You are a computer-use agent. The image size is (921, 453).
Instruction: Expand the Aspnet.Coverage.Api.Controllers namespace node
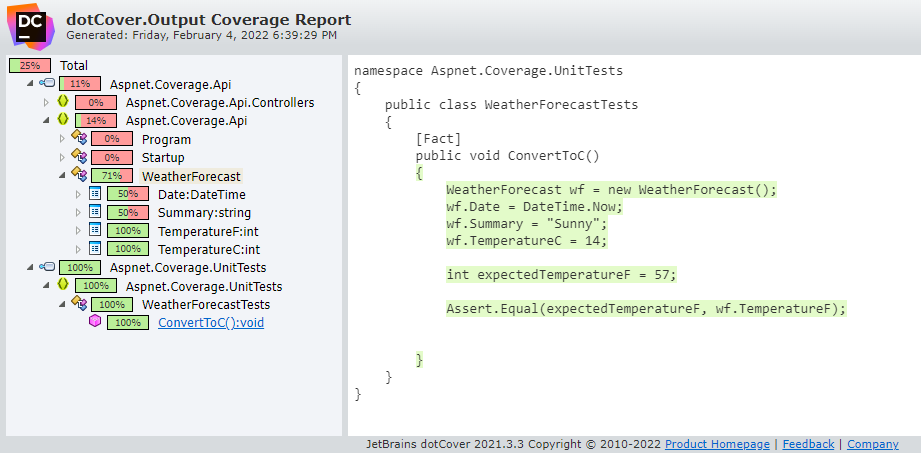(x=47, y=103)
